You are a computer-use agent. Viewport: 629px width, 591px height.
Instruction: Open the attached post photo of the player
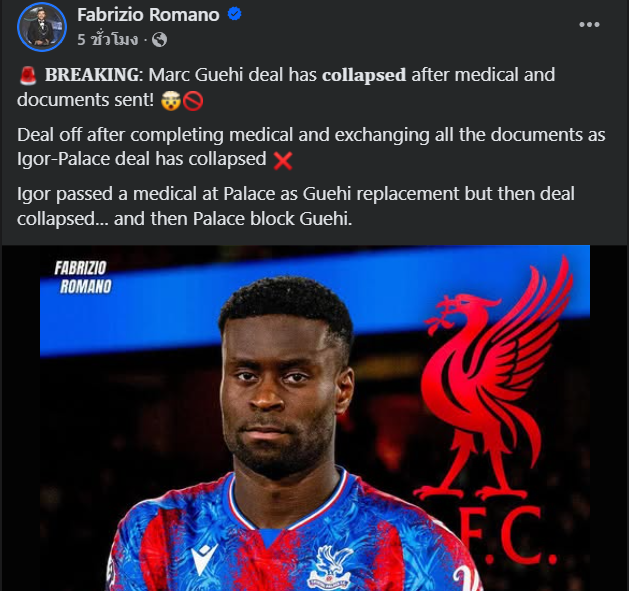coord(315,418)
